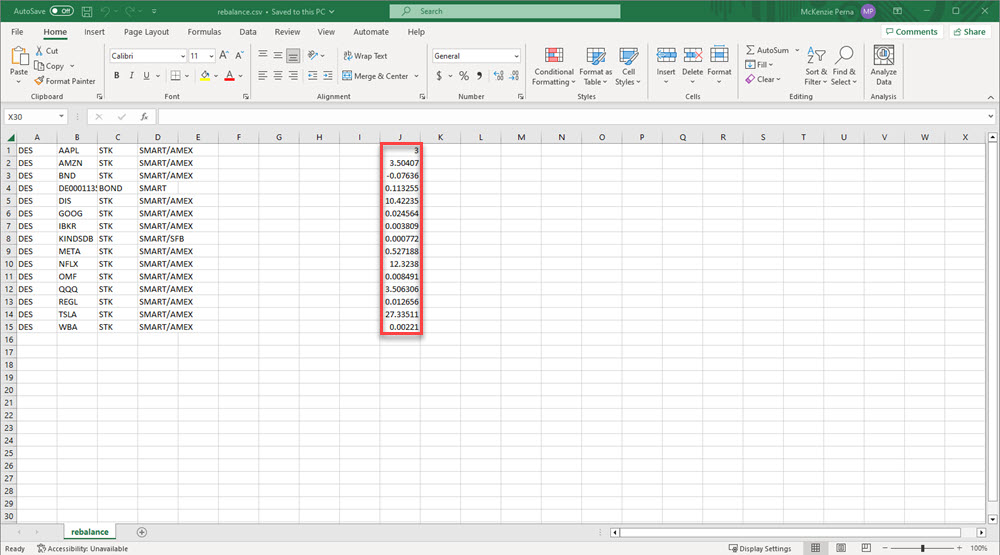Open the Comments pane button
The width and height of the screenshot is (1000, 555).
pos(912,32)
